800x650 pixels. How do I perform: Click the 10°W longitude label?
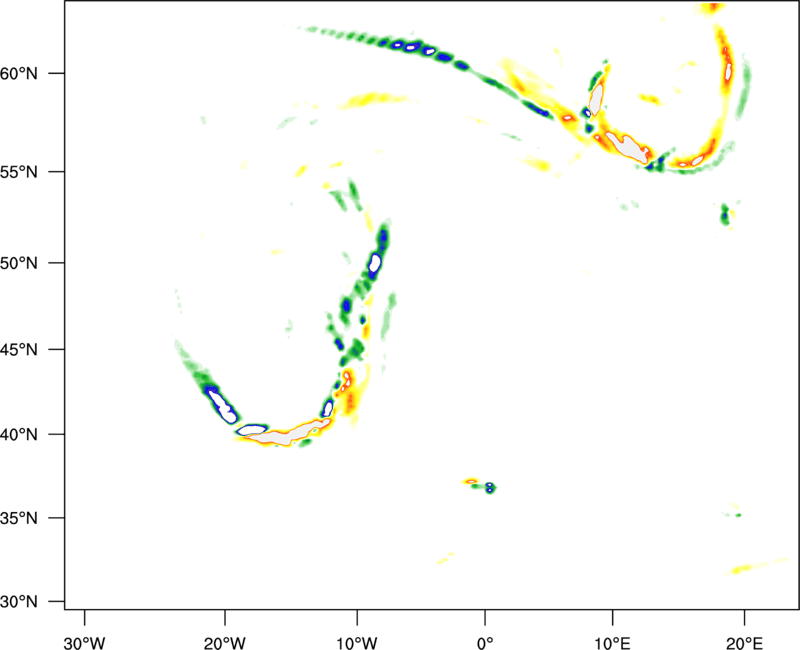pos(357,643)
